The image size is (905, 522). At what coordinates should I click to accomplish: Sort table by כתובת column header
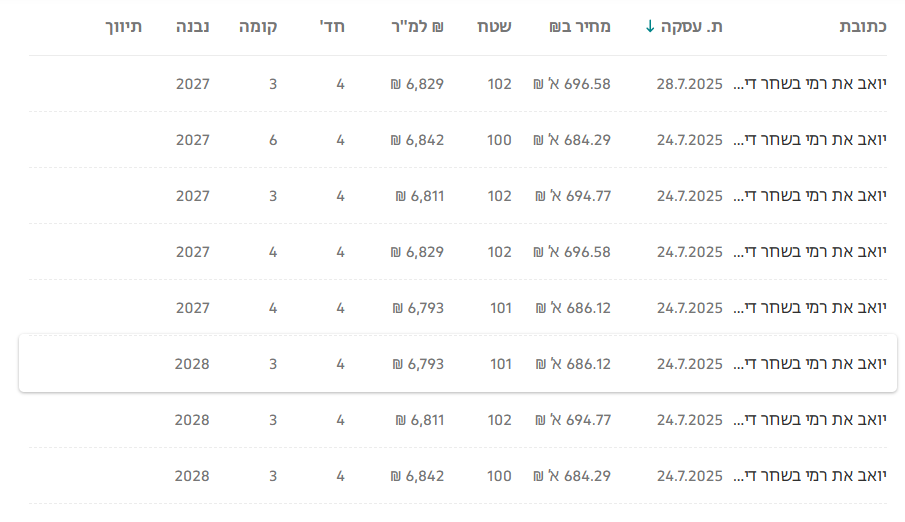pyautogui.click(x=862, y=27)
